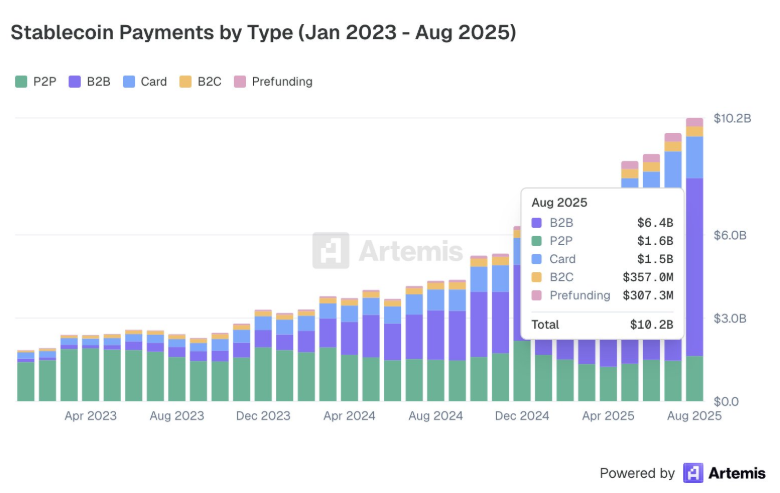Toggle the B2C series legend label
Screen dimensions: 780x493
tap(208, 82)
